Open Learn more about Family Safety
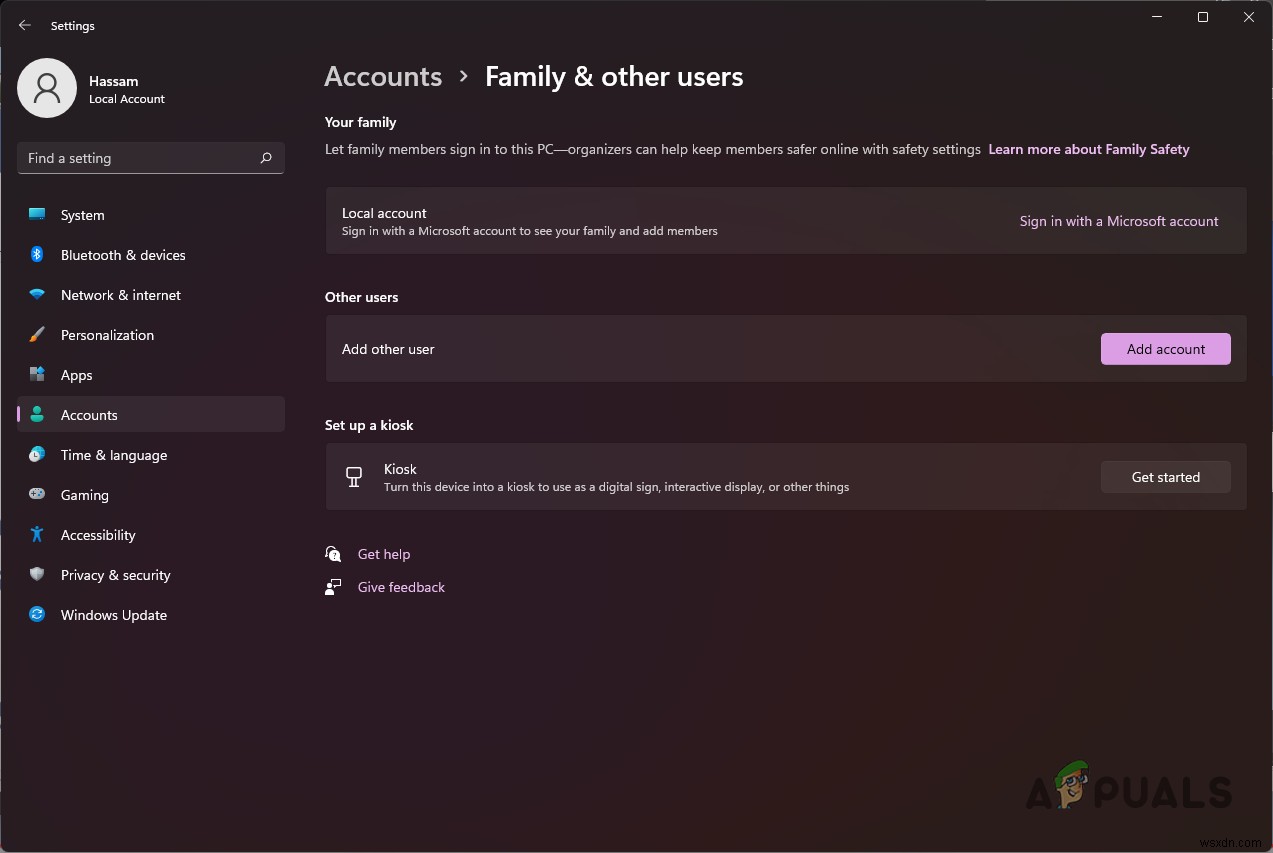1273x853 pixels. (1088, 149)
